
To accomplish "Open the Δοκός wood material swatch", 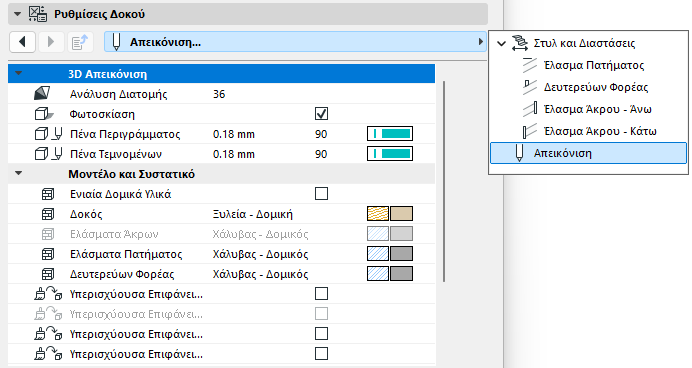I will point(390,214).
